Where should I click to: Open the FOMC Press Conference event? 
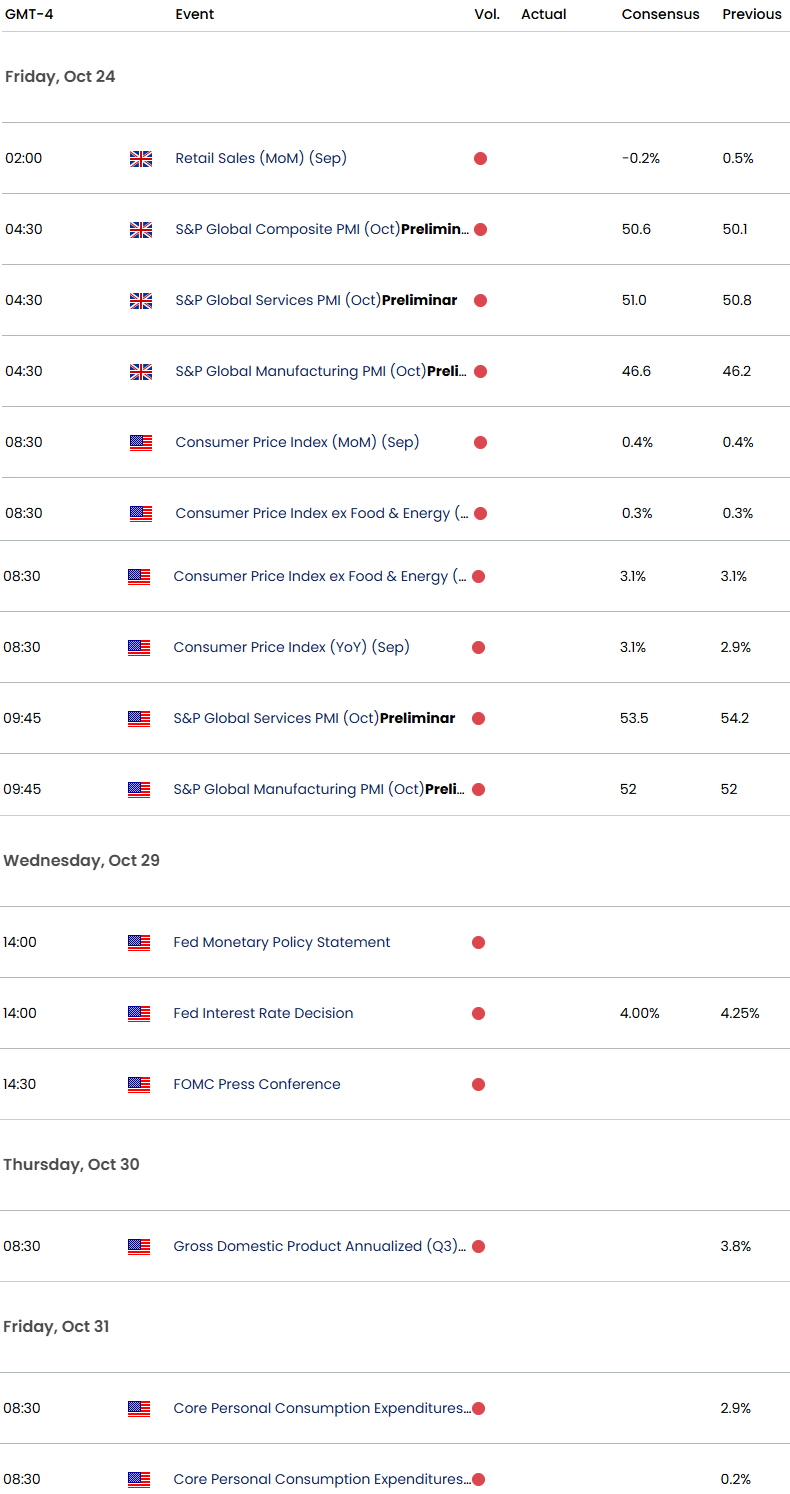[x=257, y=1084]
